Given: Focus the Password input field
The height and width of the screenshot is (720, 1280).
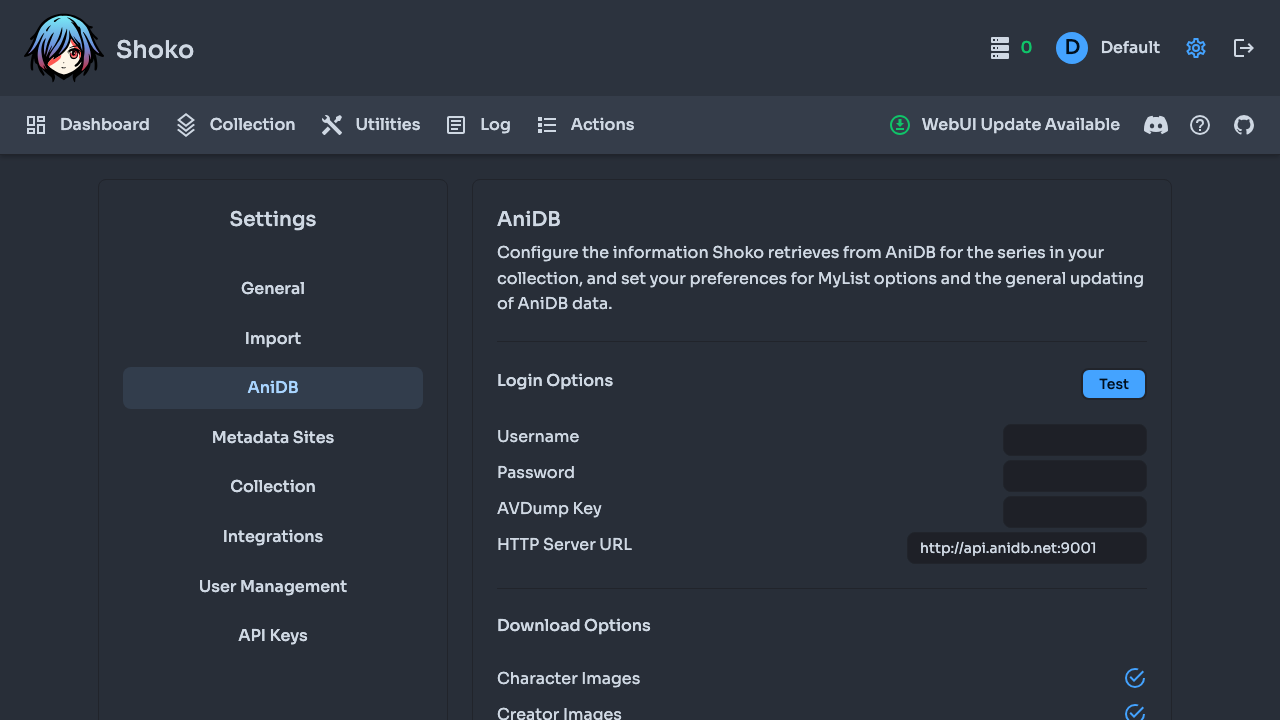Looking at the screenshot, I should 1075,476.
